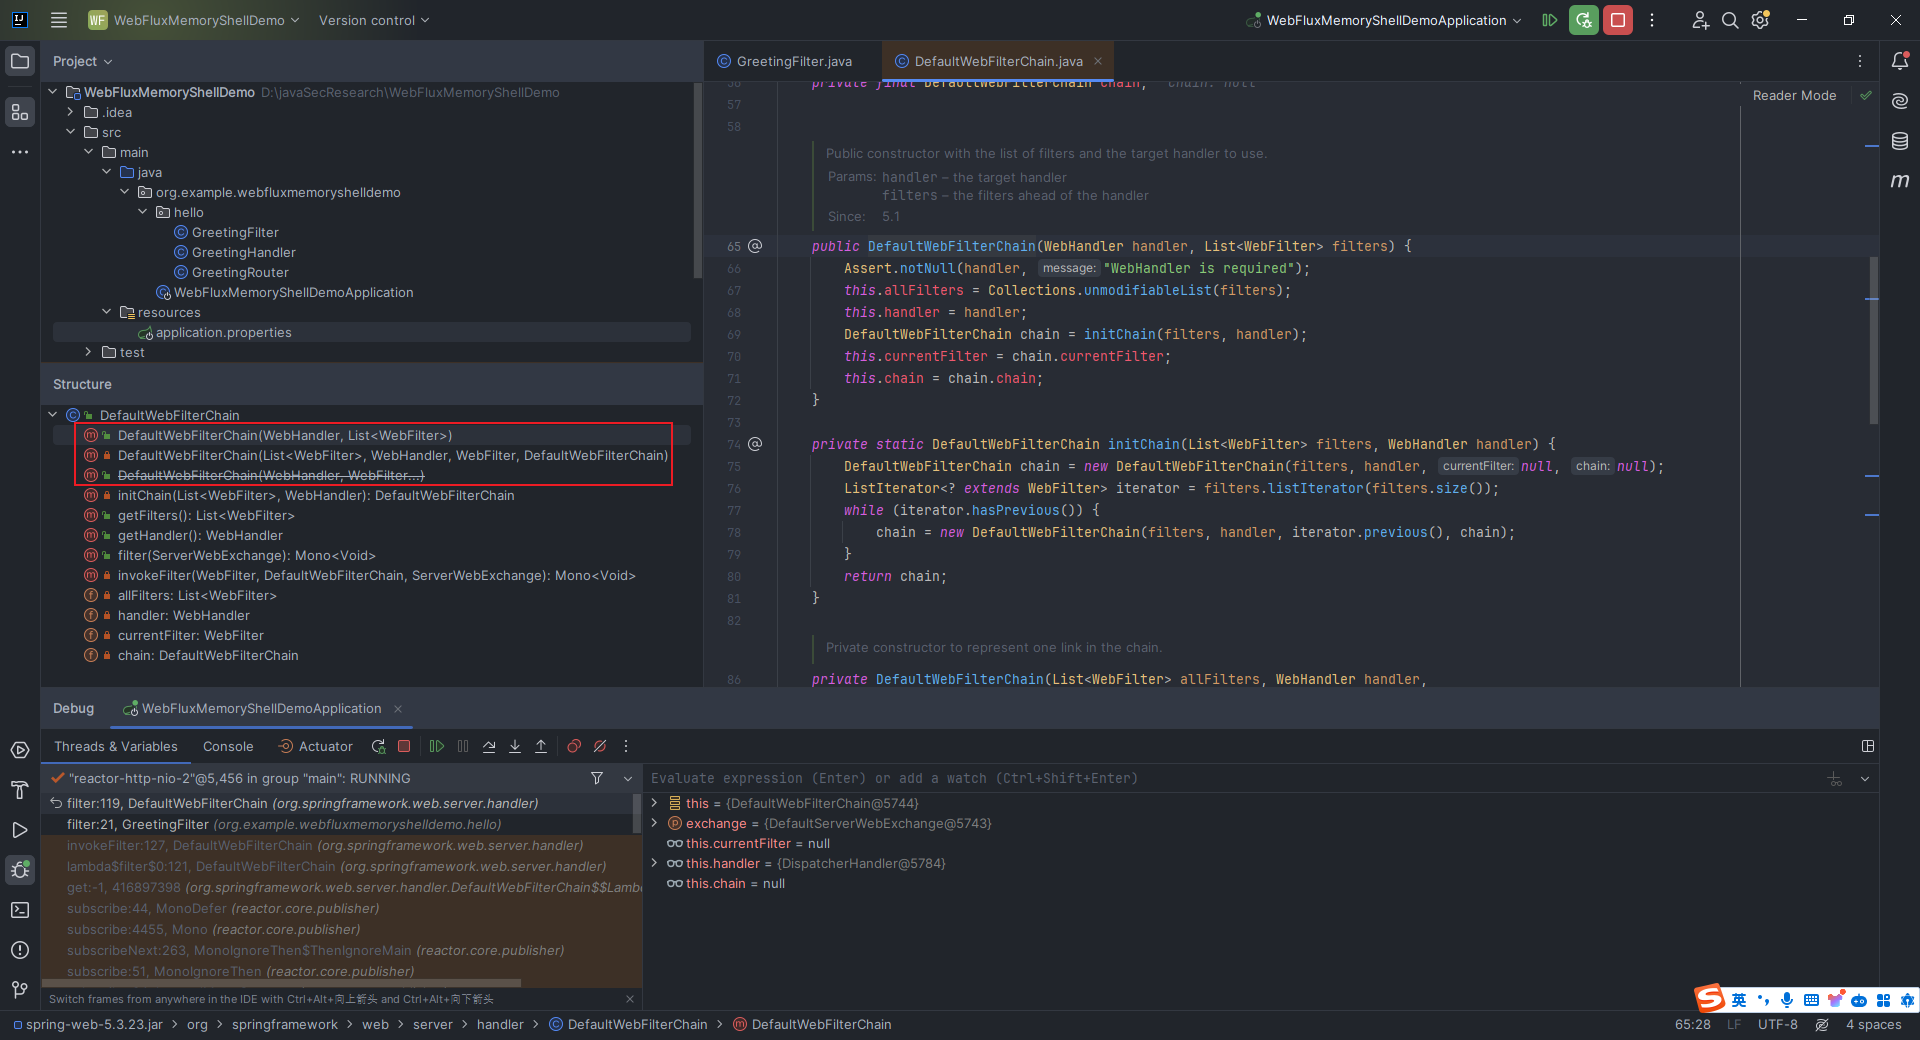Expand the 'exchange' variable node

point(655,823)
